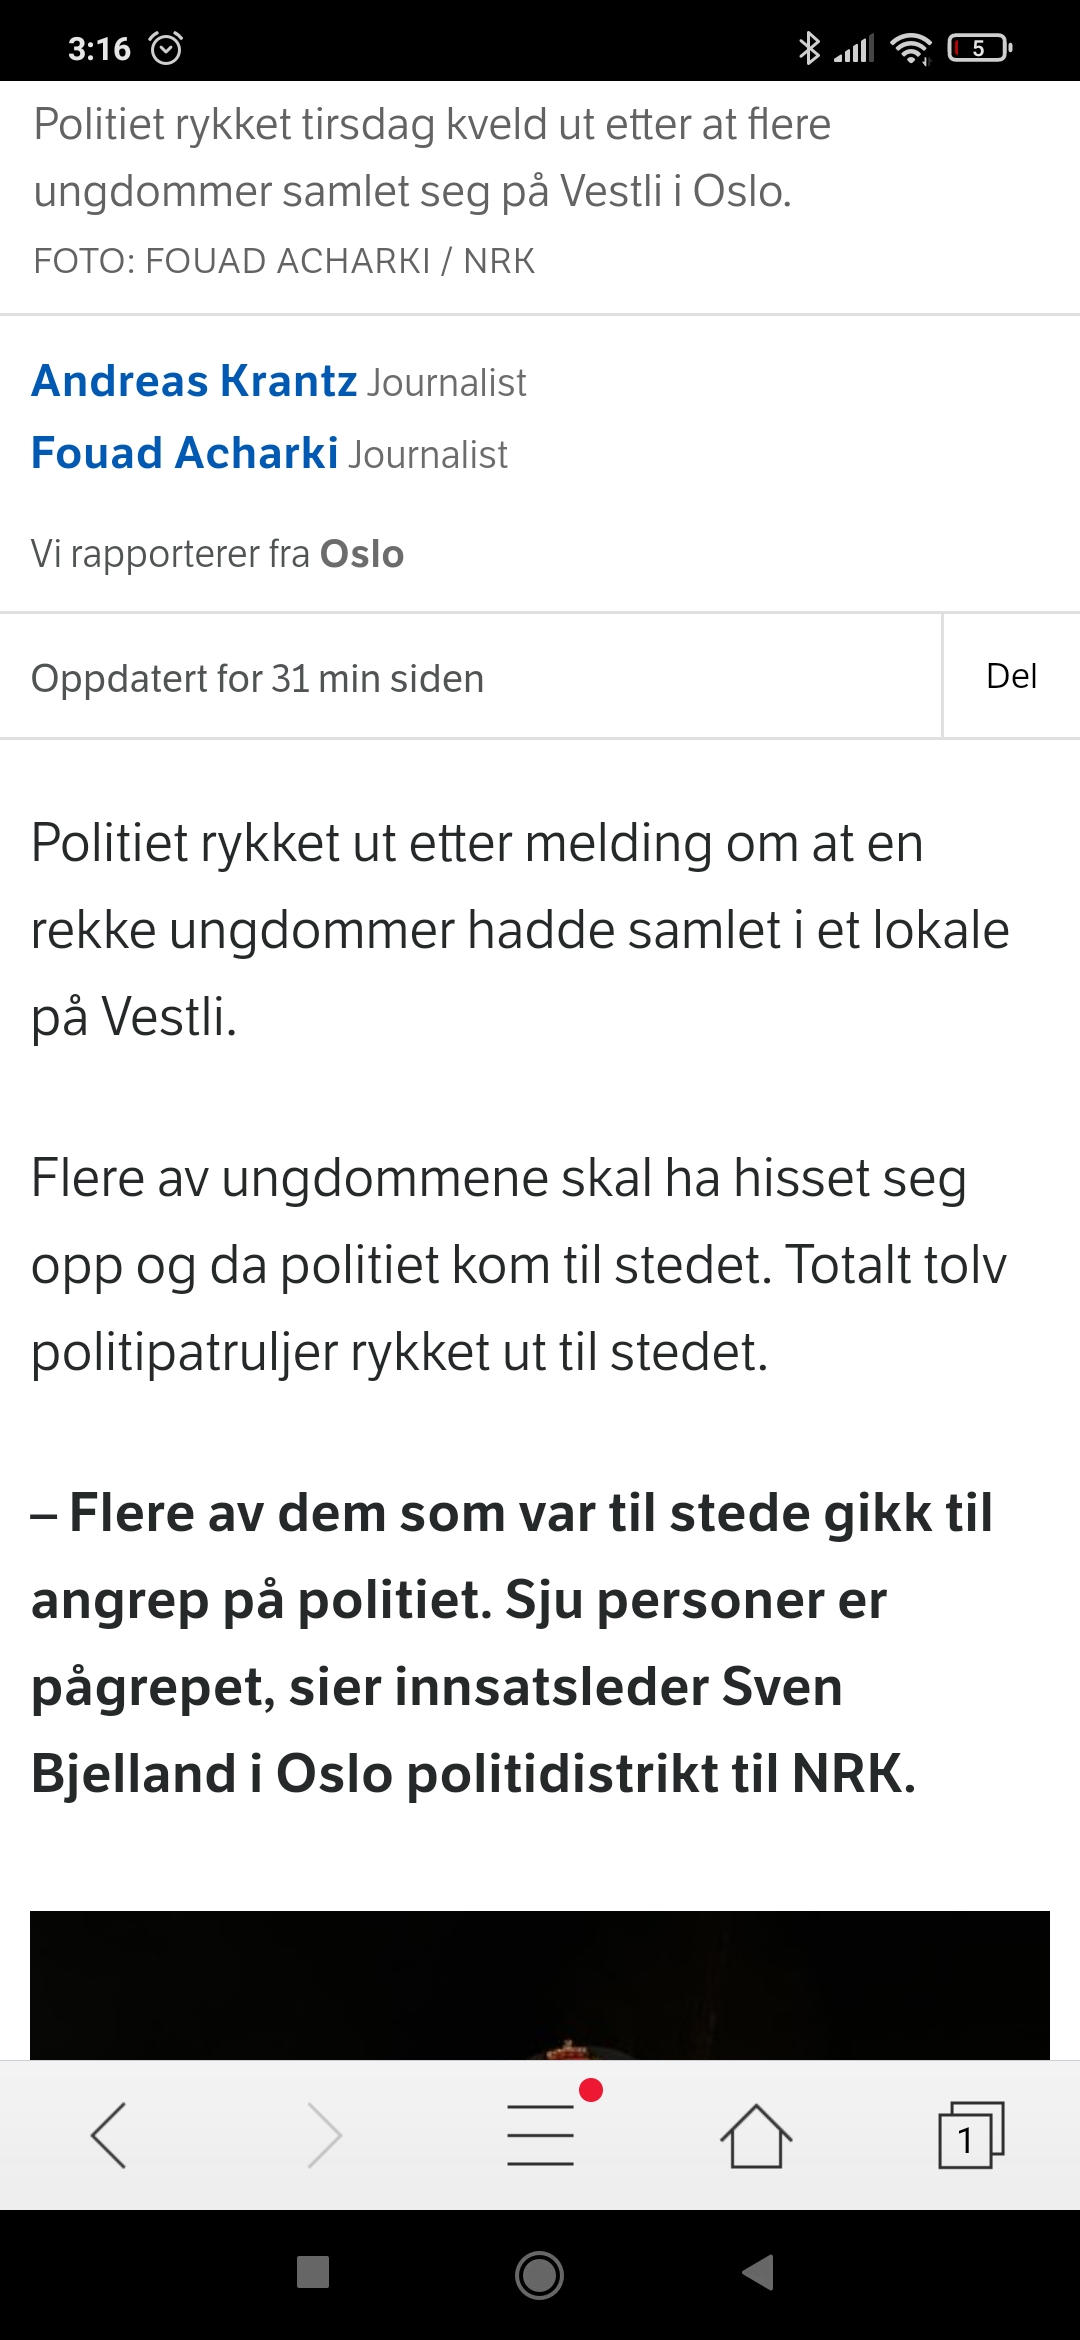Image resolution: width=1080 pixels, height=2340 pixels.
Task: Tap the Bluetooth status icon
Action: [808, 48]
